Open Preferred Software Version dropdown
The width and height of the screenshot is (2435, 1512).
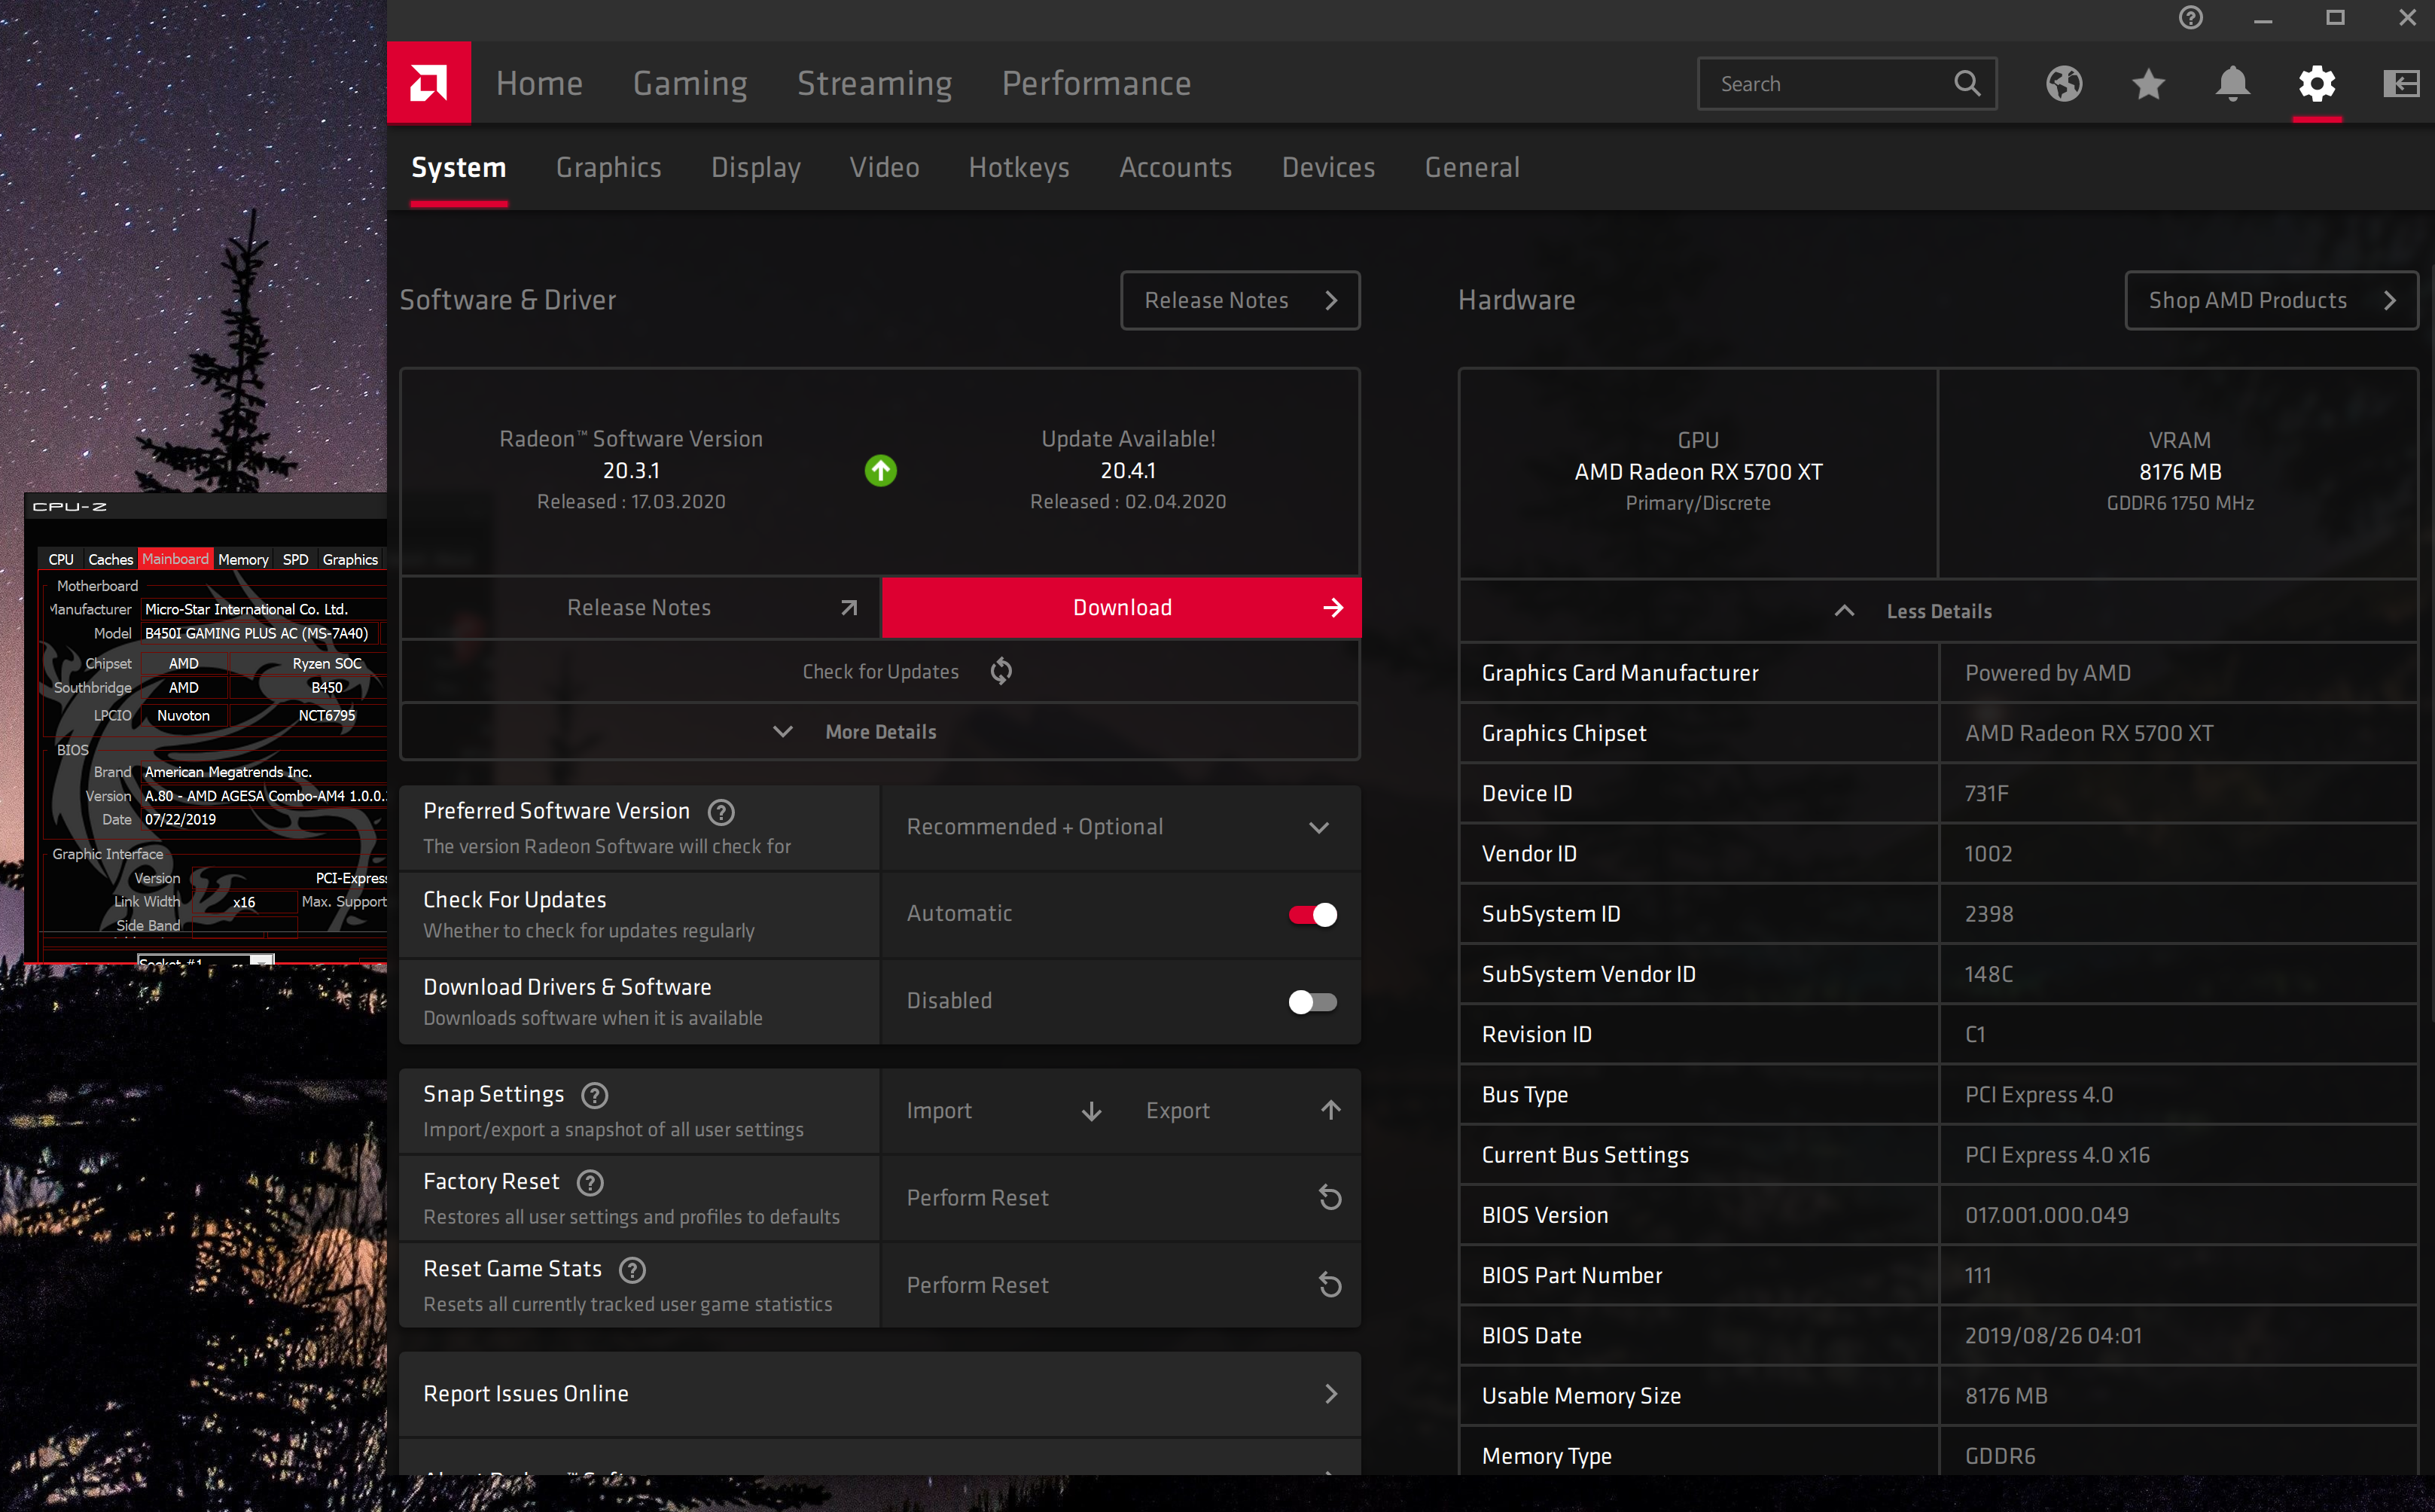pyautogui.click(x=1120, y=827)
